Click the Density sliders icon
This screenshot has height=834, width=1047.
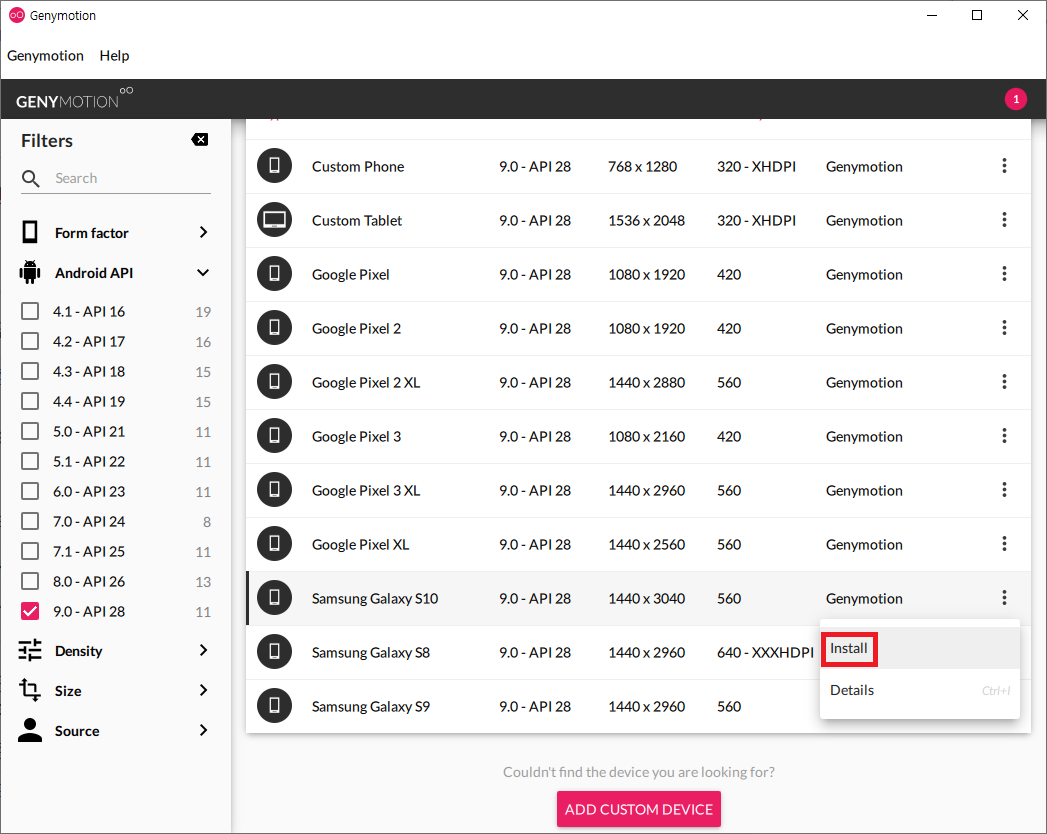click(x=30, y=650)
